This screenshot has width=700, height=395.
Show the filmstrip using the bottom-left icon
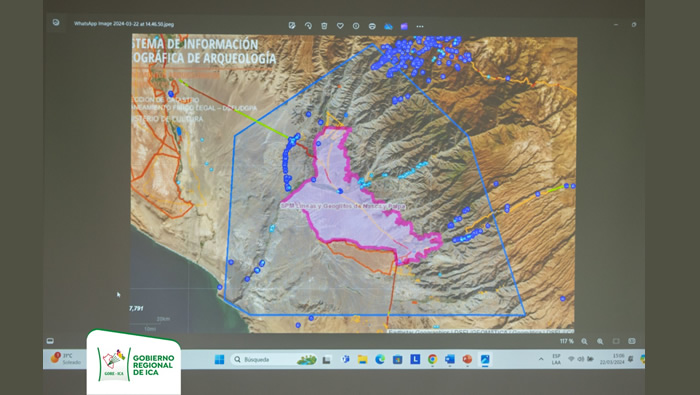50,341
